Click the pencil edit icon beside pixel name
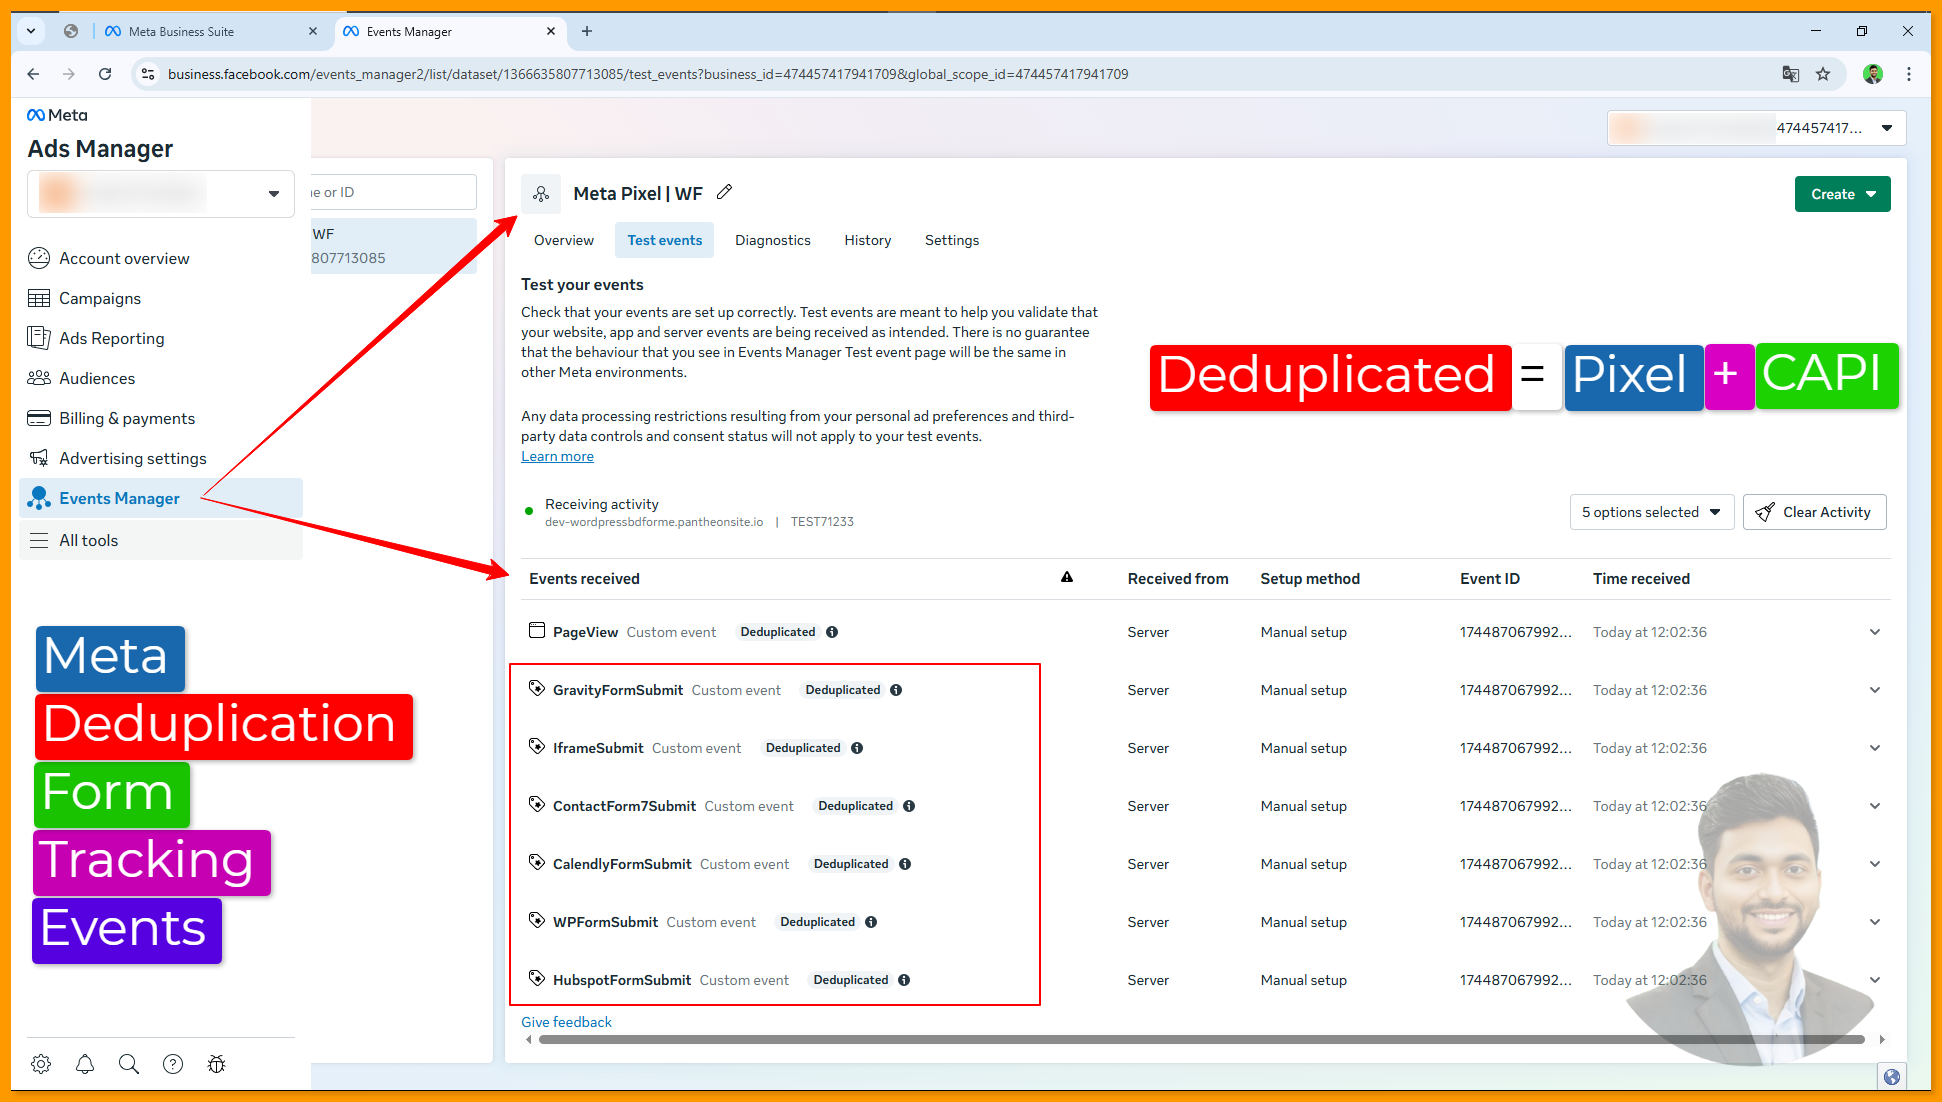 725,192
